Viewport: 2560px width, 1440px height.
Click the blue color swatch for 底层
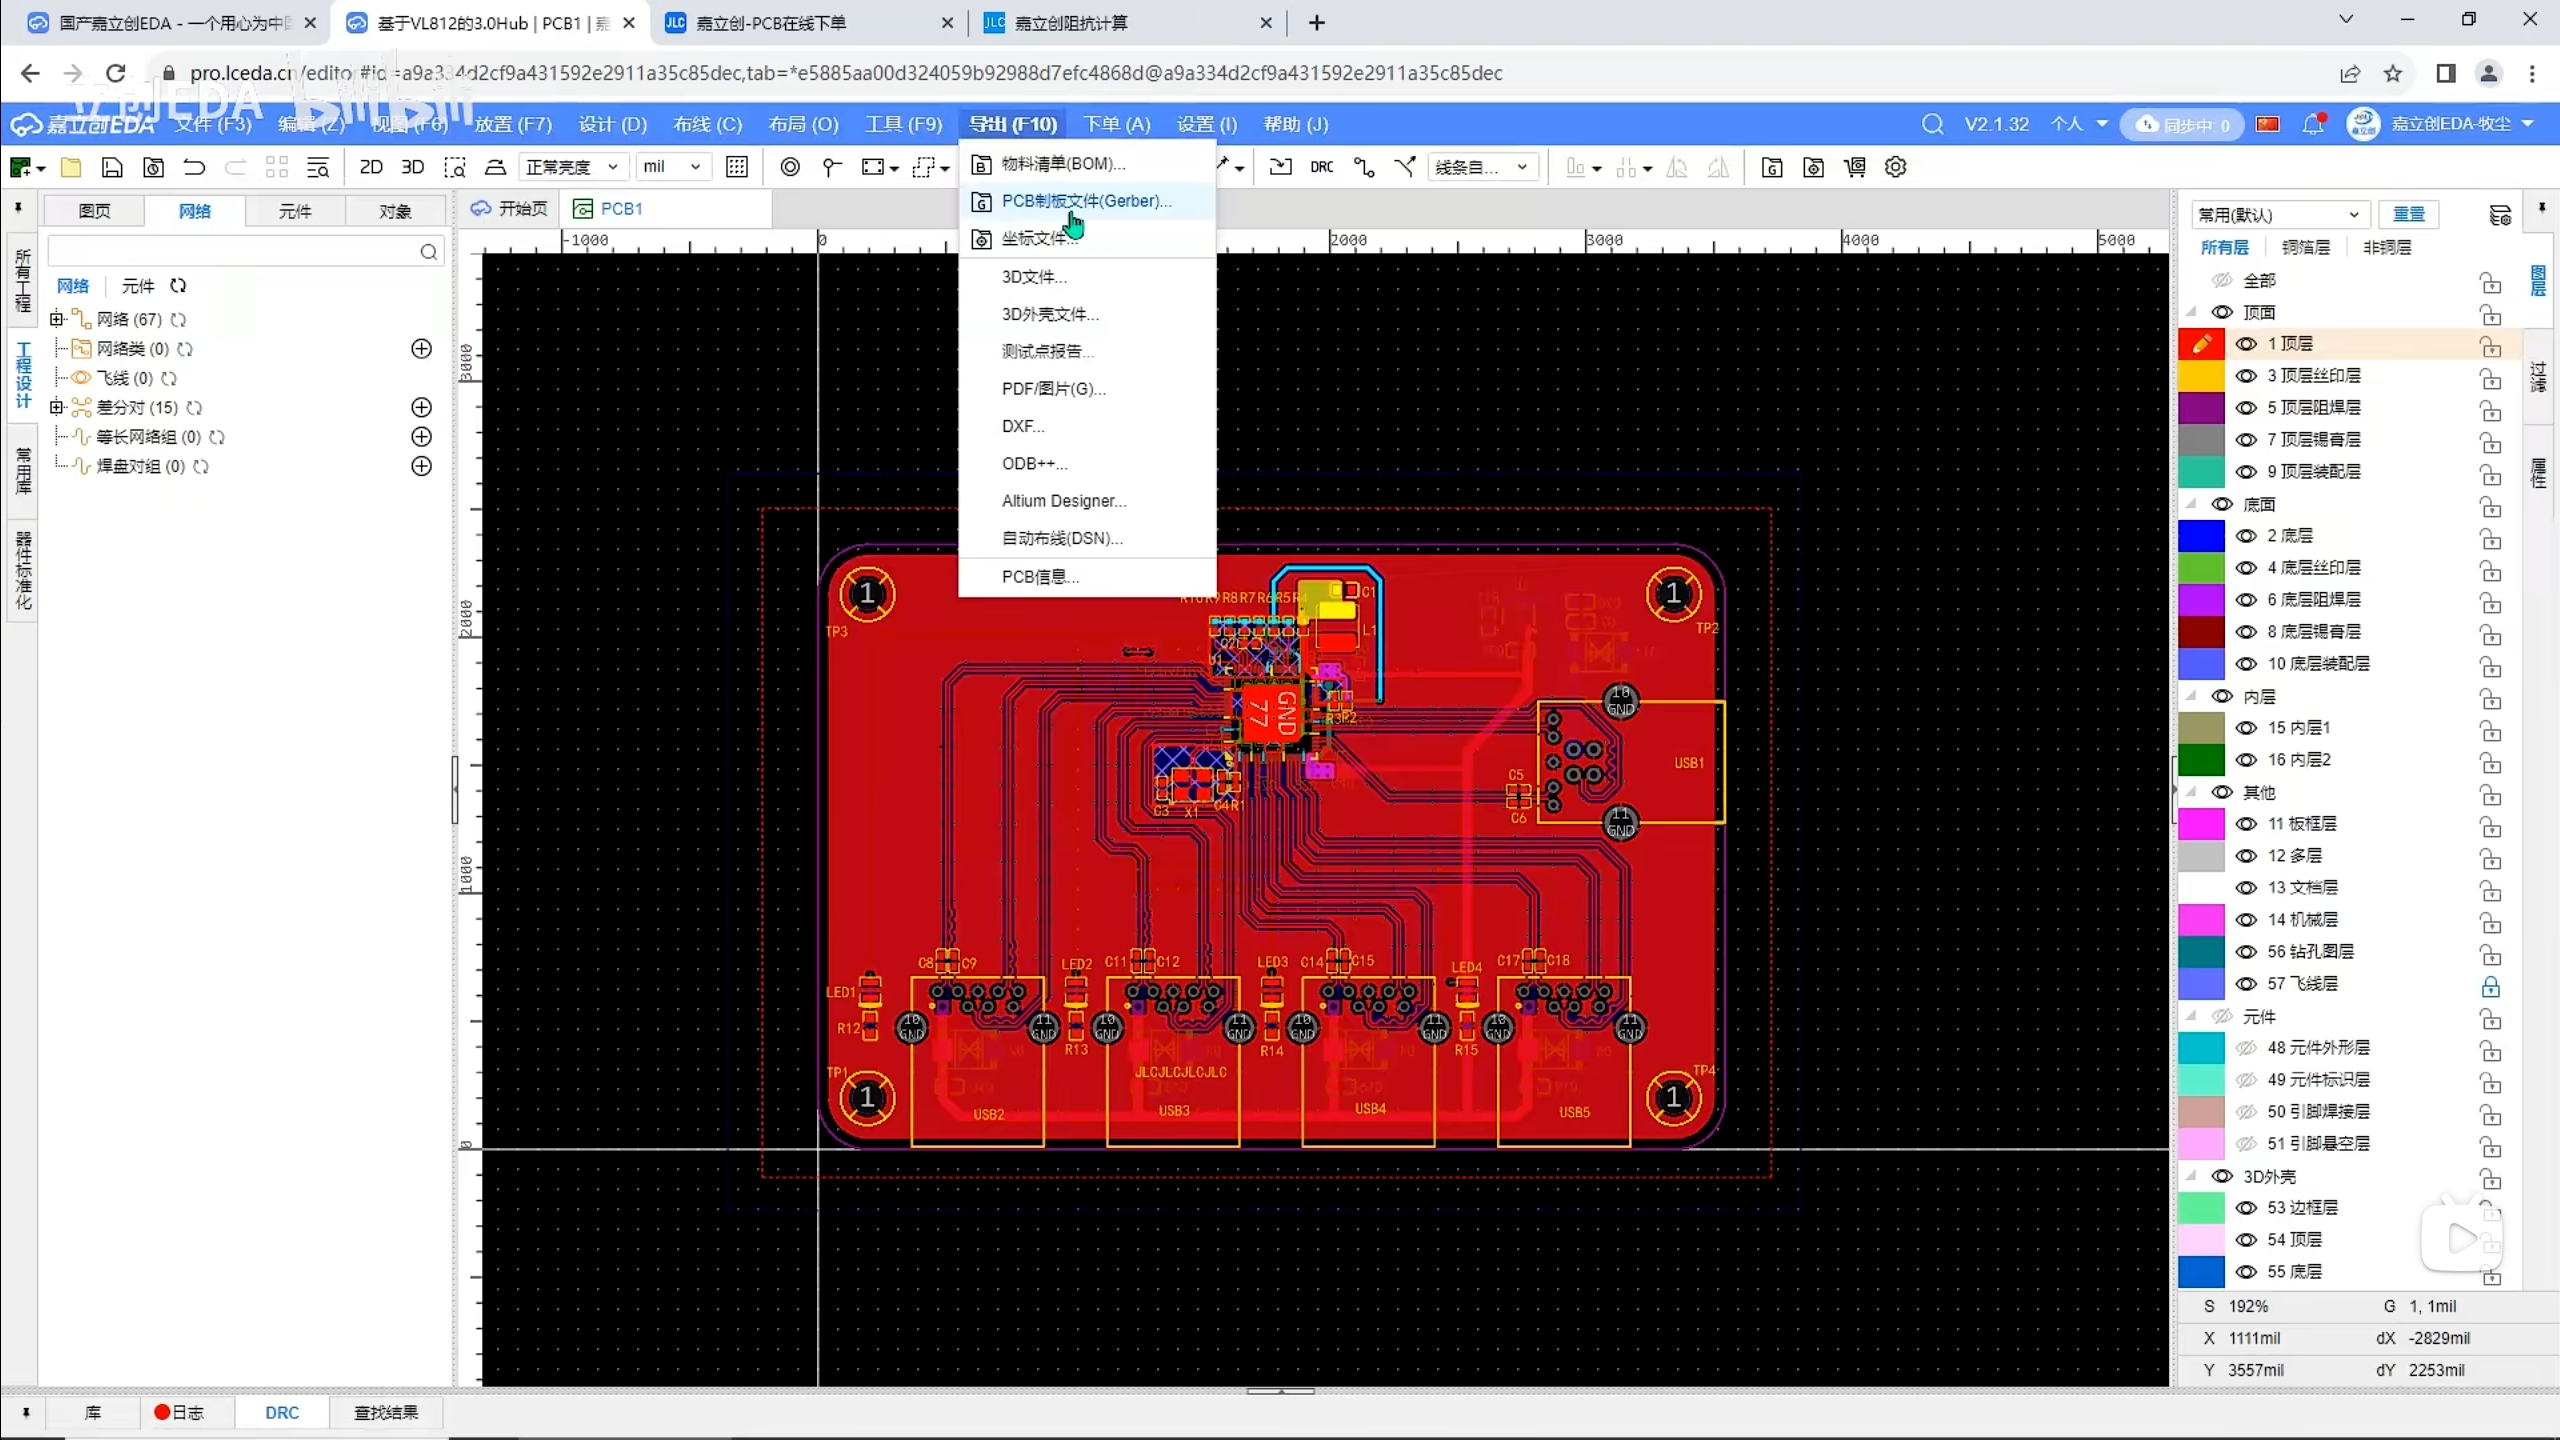coord(2201,536)
